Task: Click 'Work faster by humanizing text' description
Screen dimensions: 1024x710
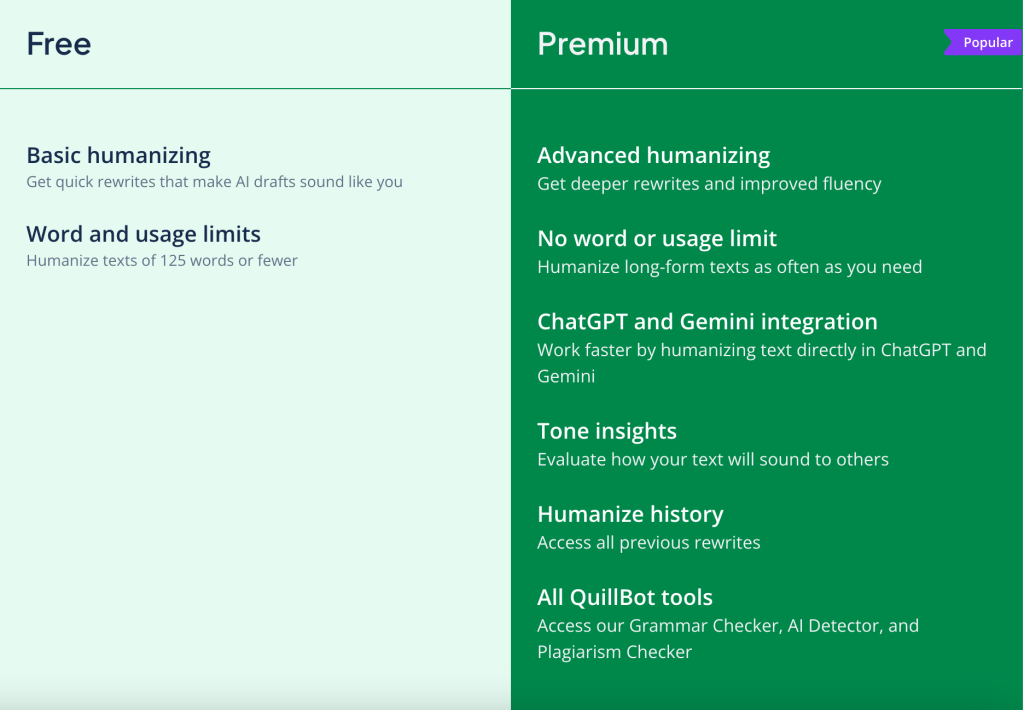Action: [761, 350]
